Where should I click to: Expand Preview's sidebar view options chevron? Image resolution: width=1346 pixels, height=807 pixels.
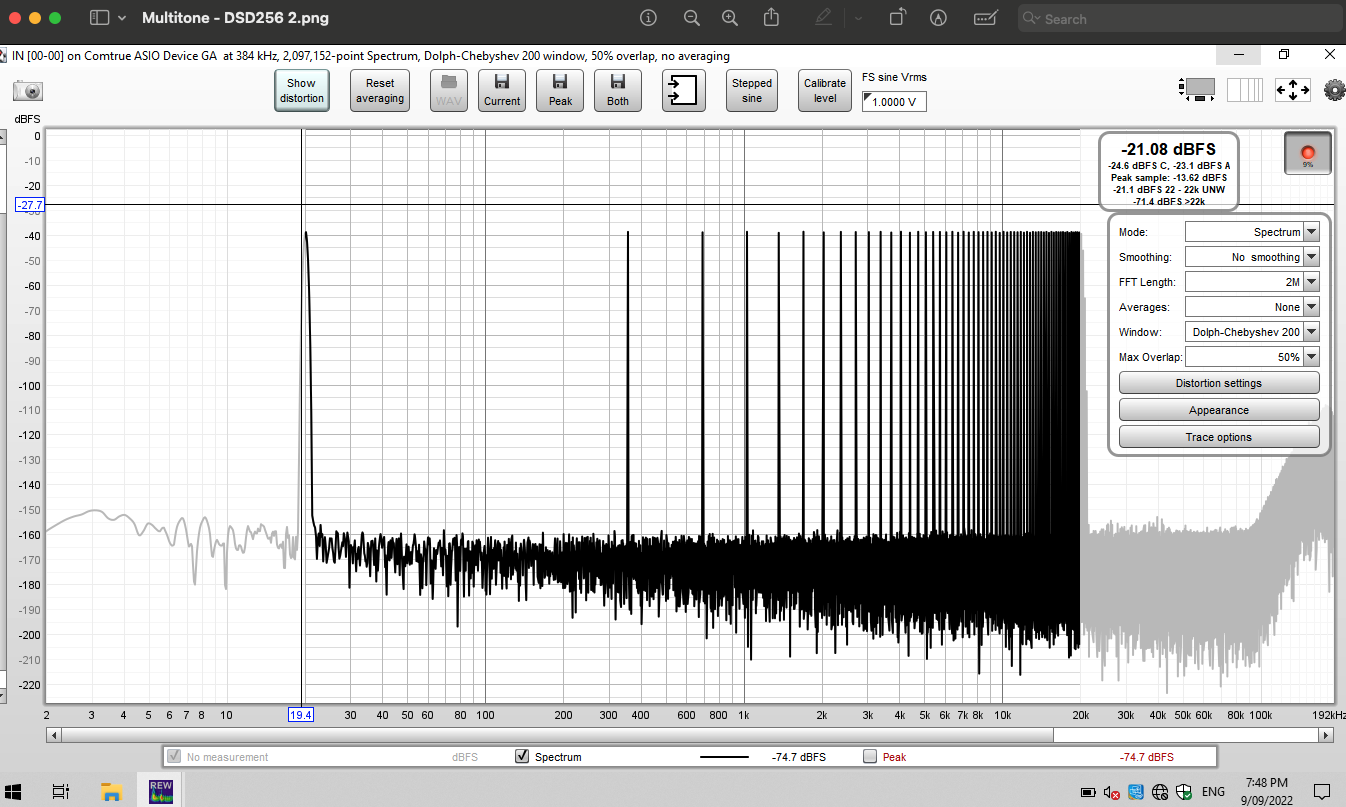(122, 18)
